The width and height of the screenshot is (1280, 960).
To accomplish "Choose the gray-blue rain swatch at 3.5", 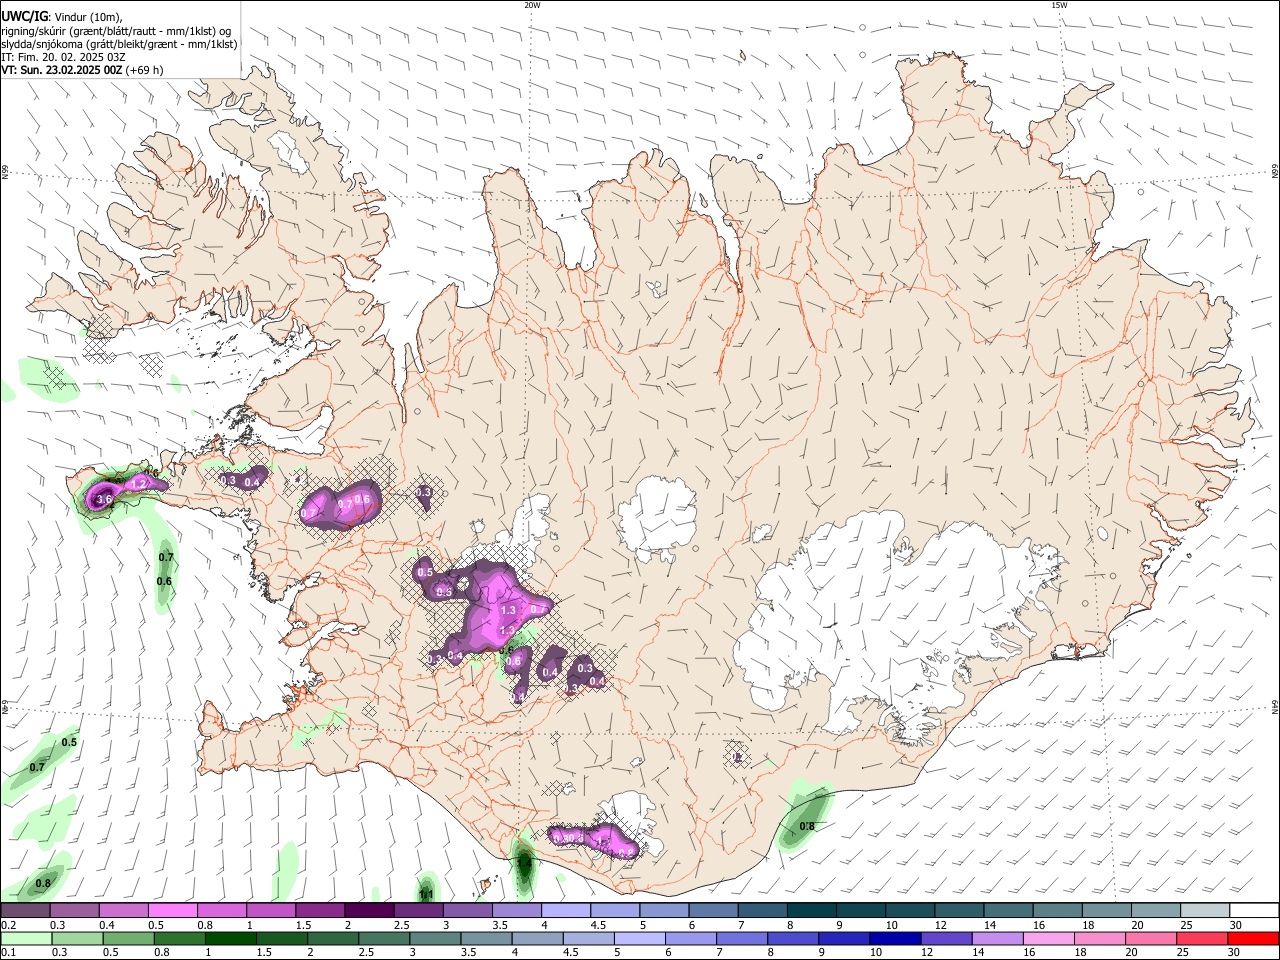I will tap(484, 938).
